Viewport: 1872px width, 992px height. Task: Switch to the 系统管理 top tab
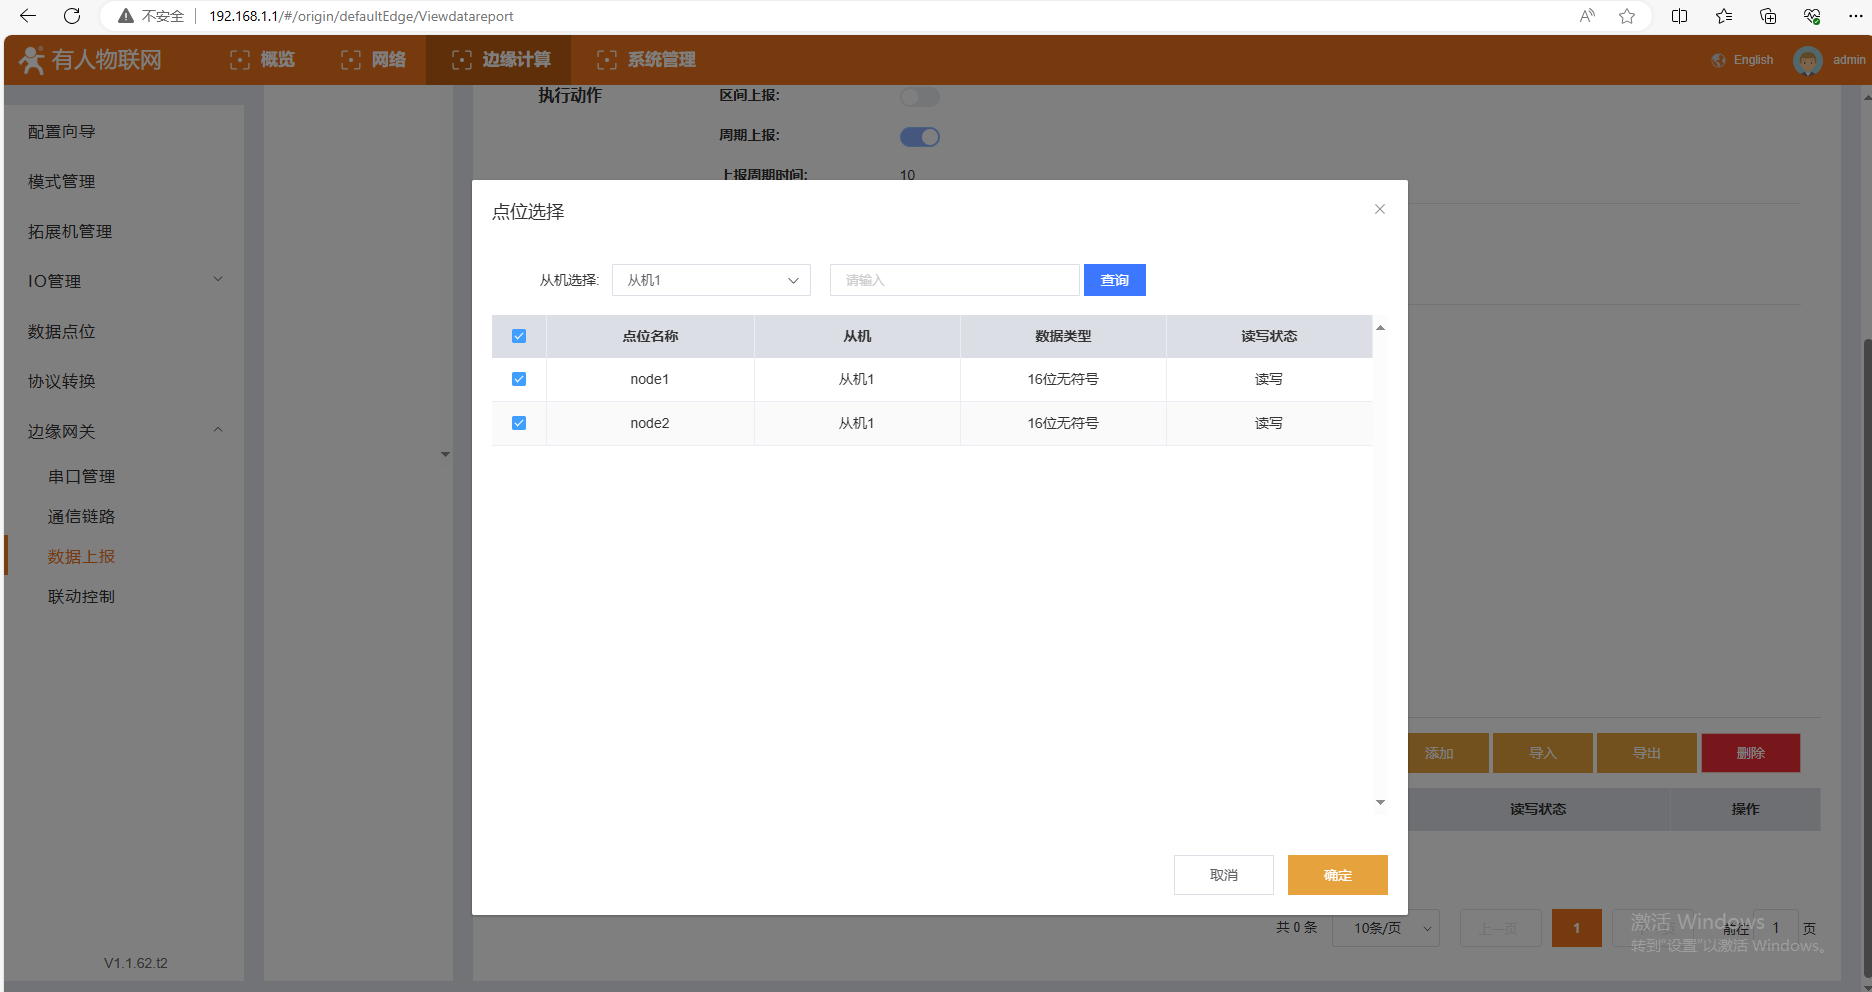click(646, 60)
